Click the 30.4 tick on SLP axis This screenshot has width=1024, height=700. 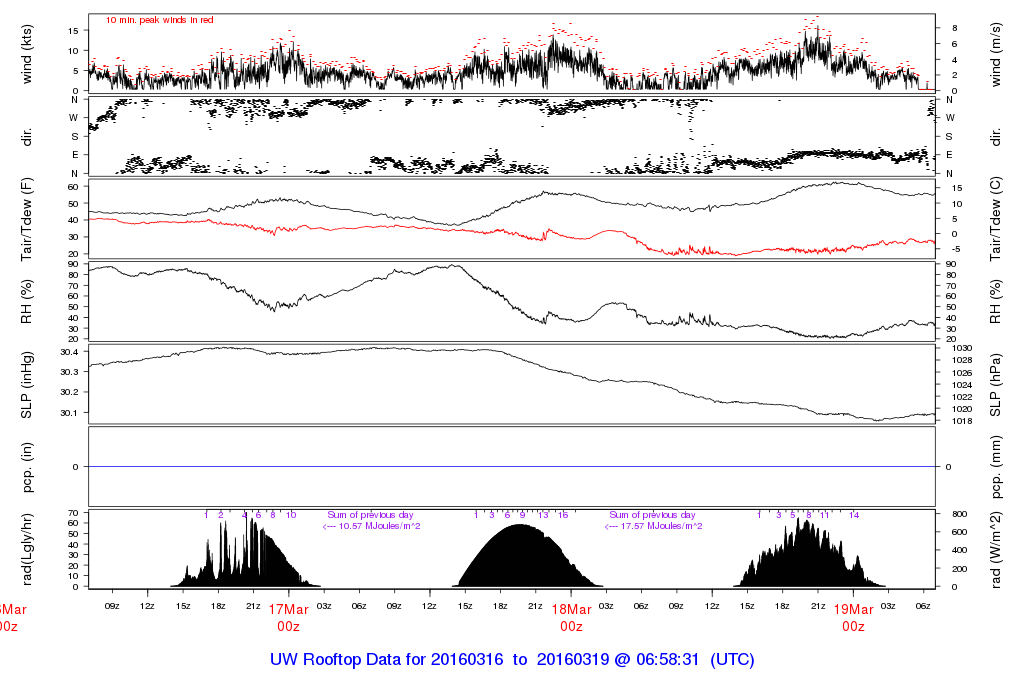69,352
